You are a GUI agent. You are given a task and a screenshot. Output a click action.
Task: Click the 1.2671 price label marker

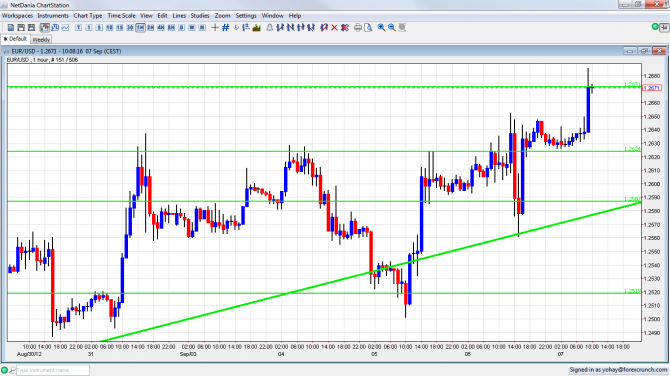[x=652, y=88]
